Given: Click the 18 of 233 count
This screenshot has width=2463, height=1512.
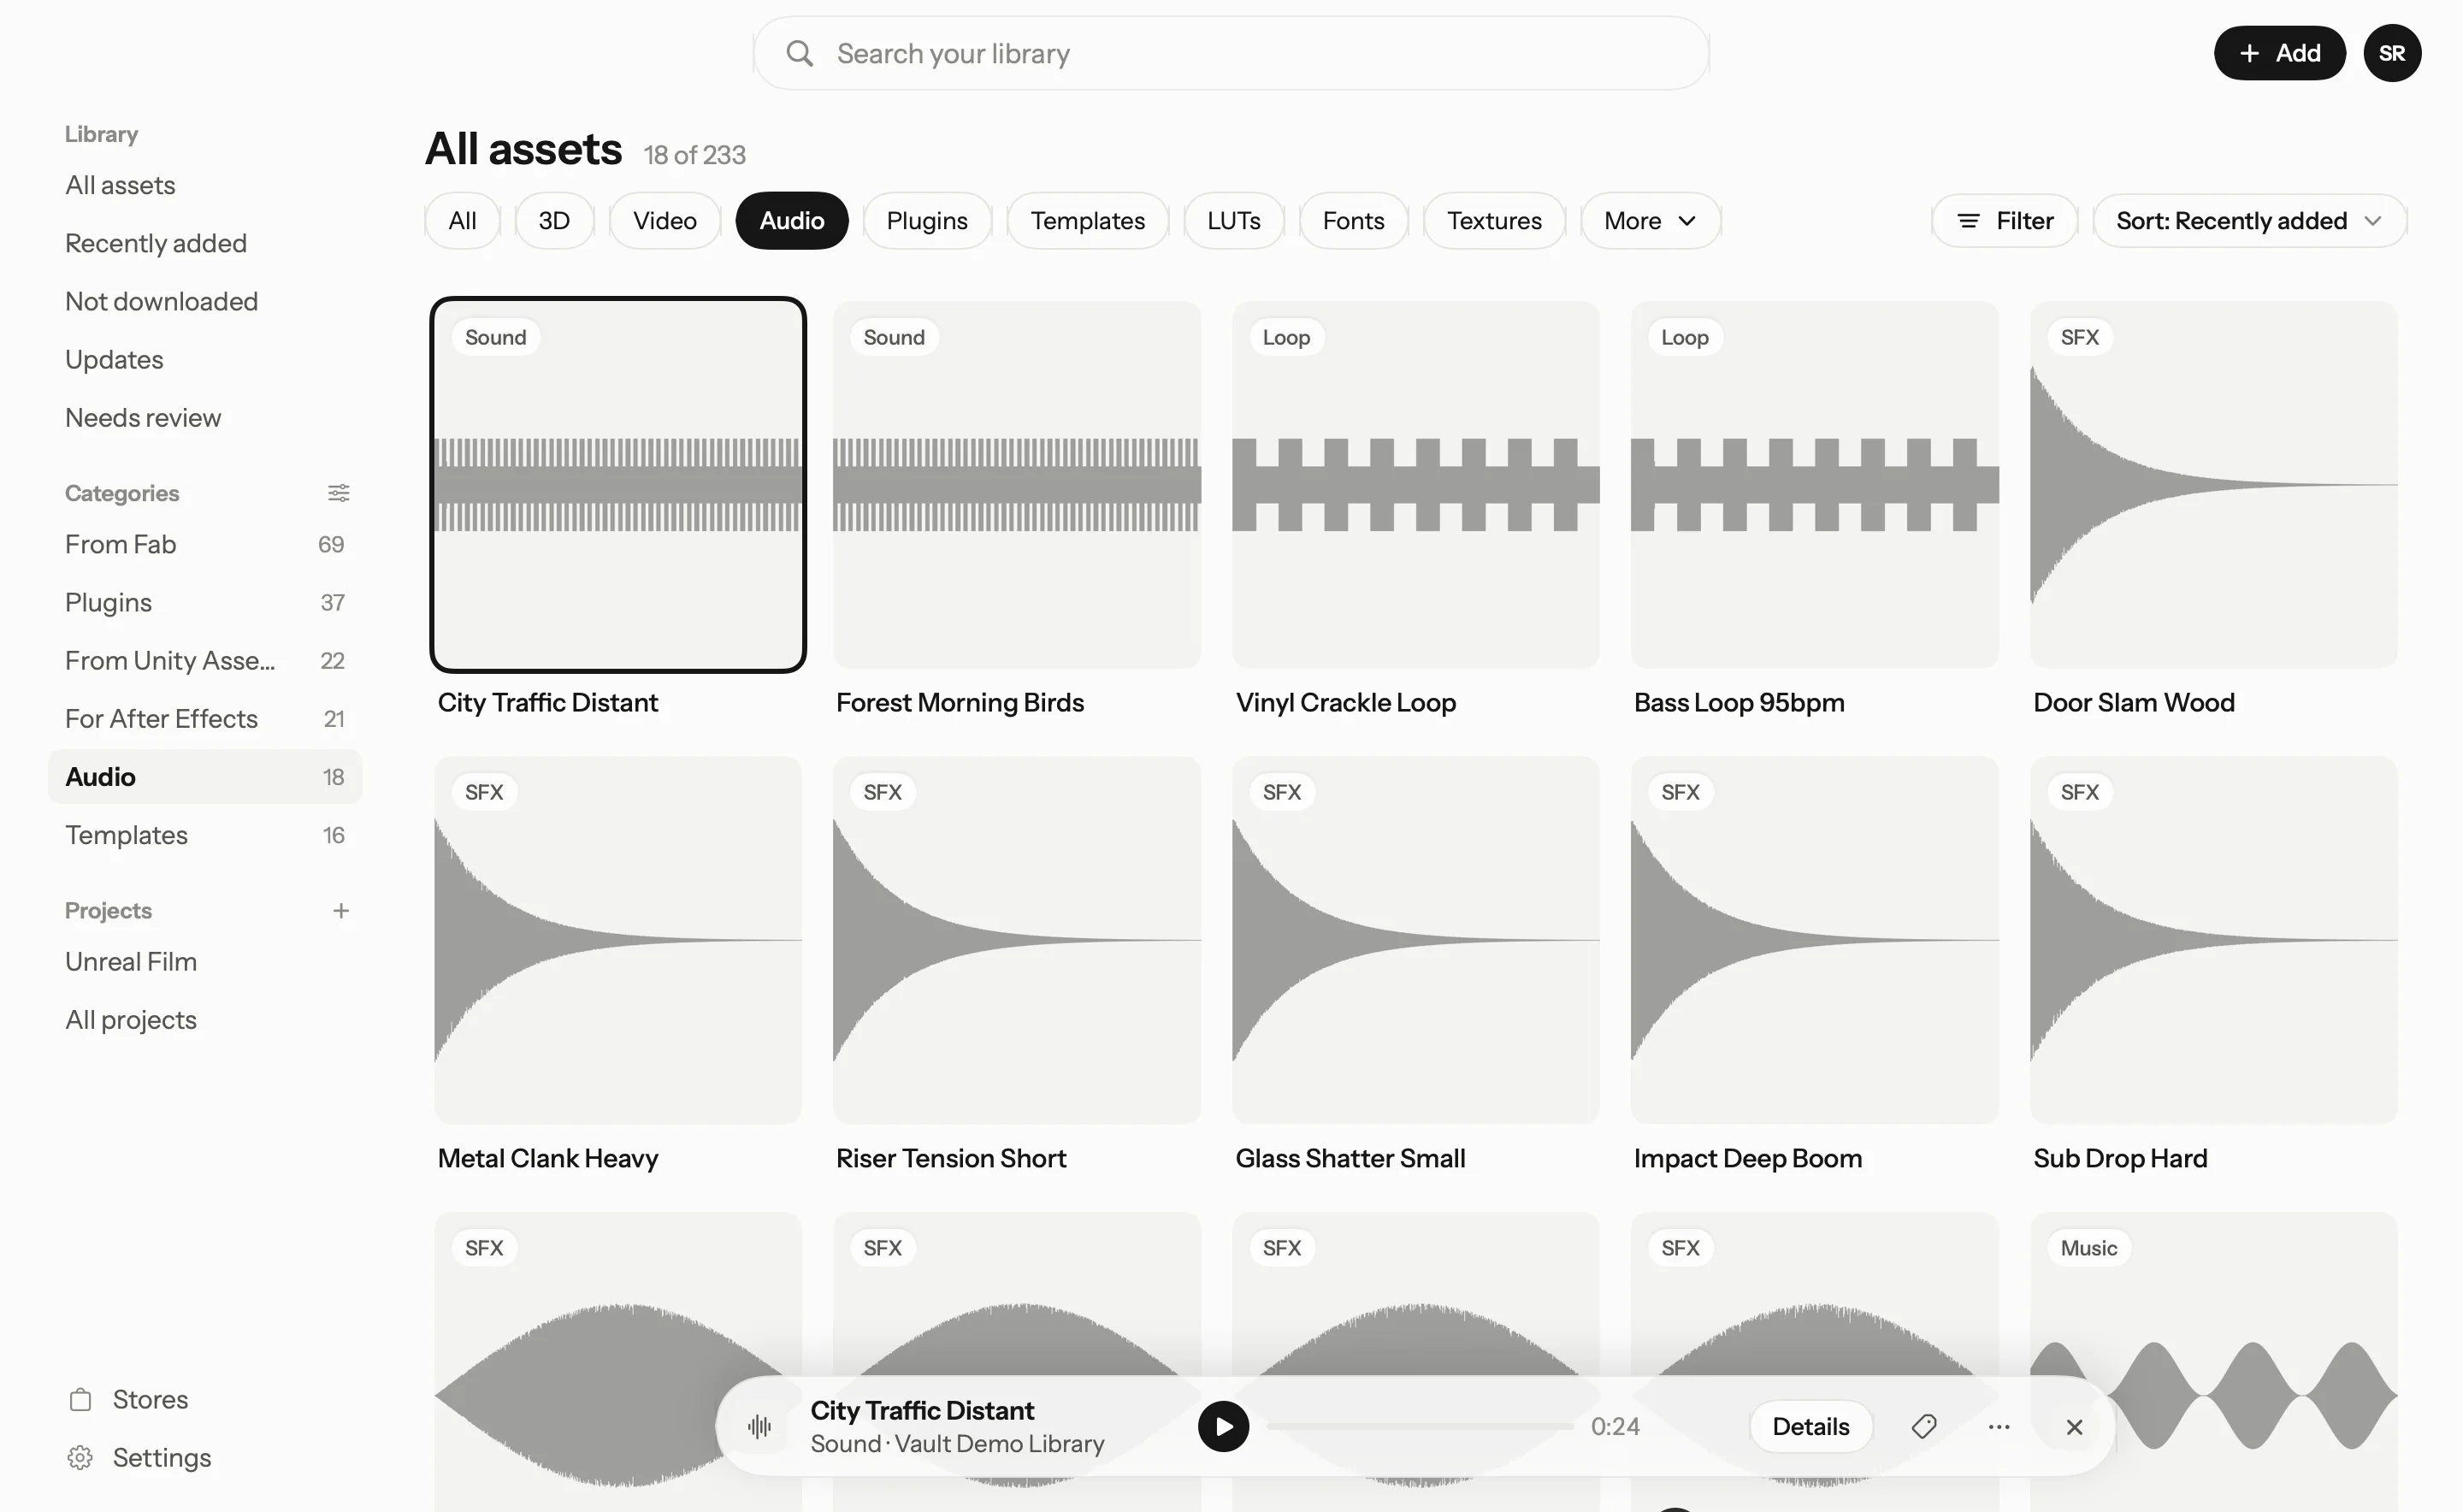Looking at the screenshot, I should (x=694, y=155).
